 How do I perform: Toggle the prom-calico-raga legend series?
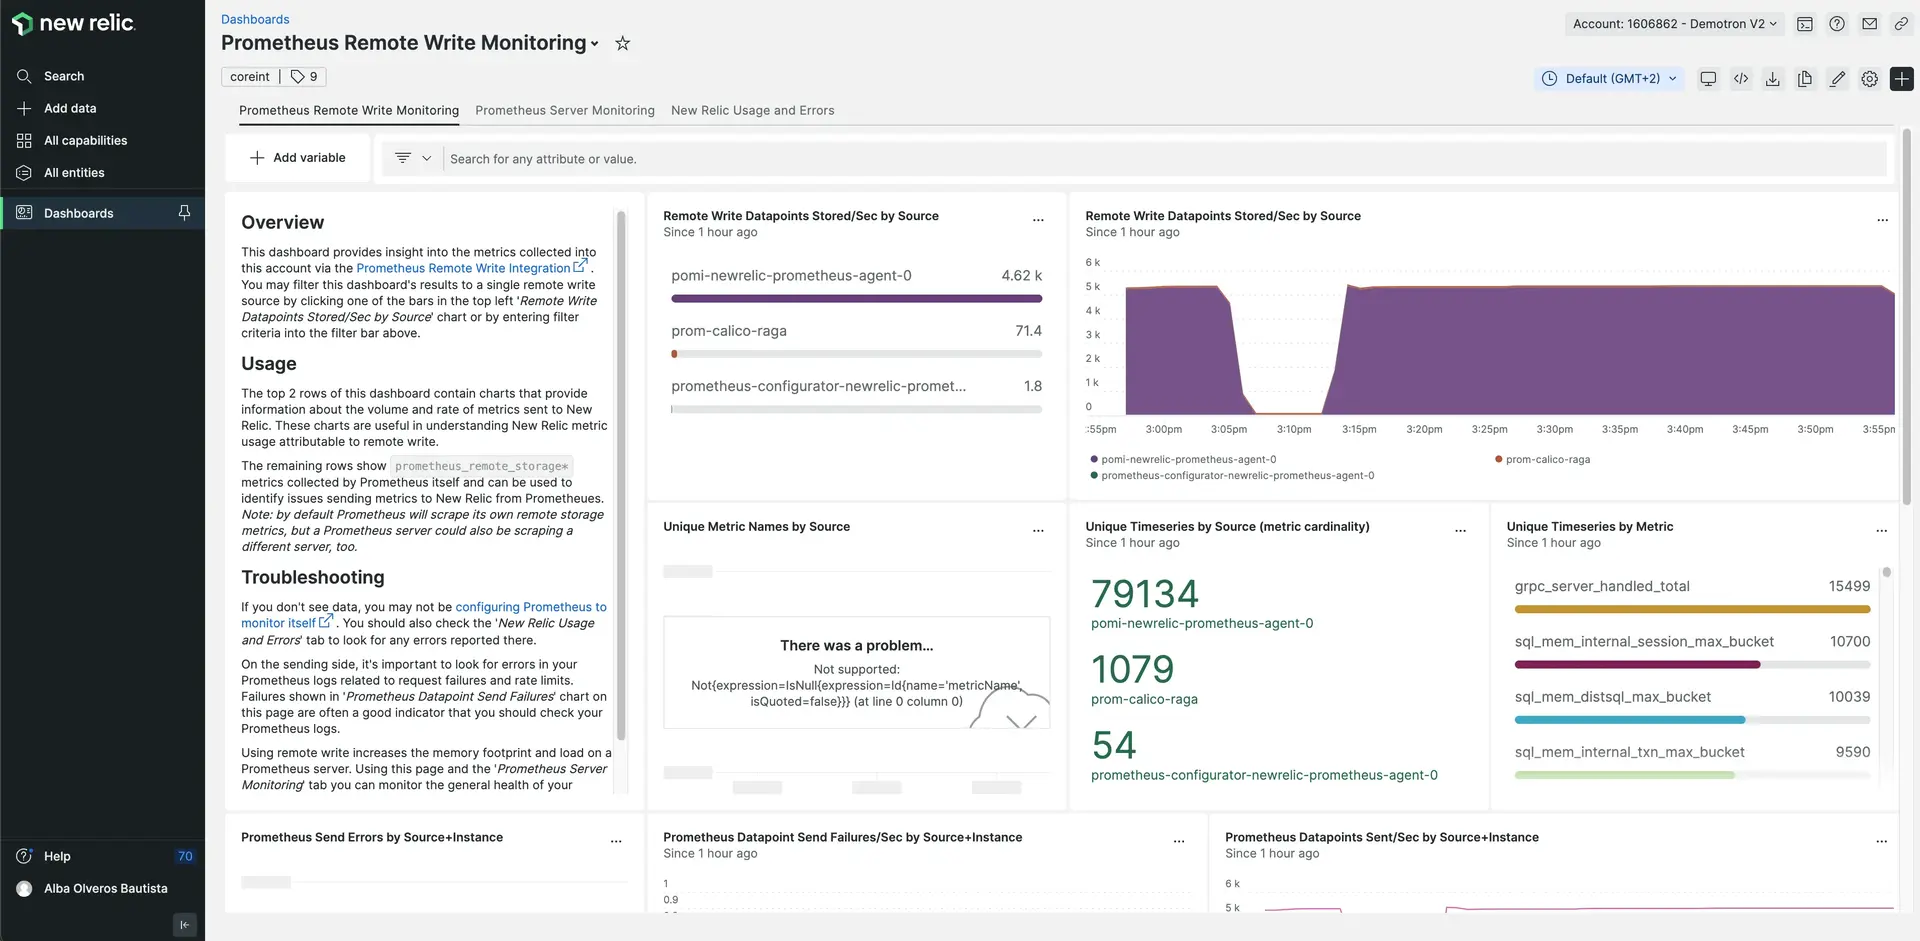point(1547,460)
